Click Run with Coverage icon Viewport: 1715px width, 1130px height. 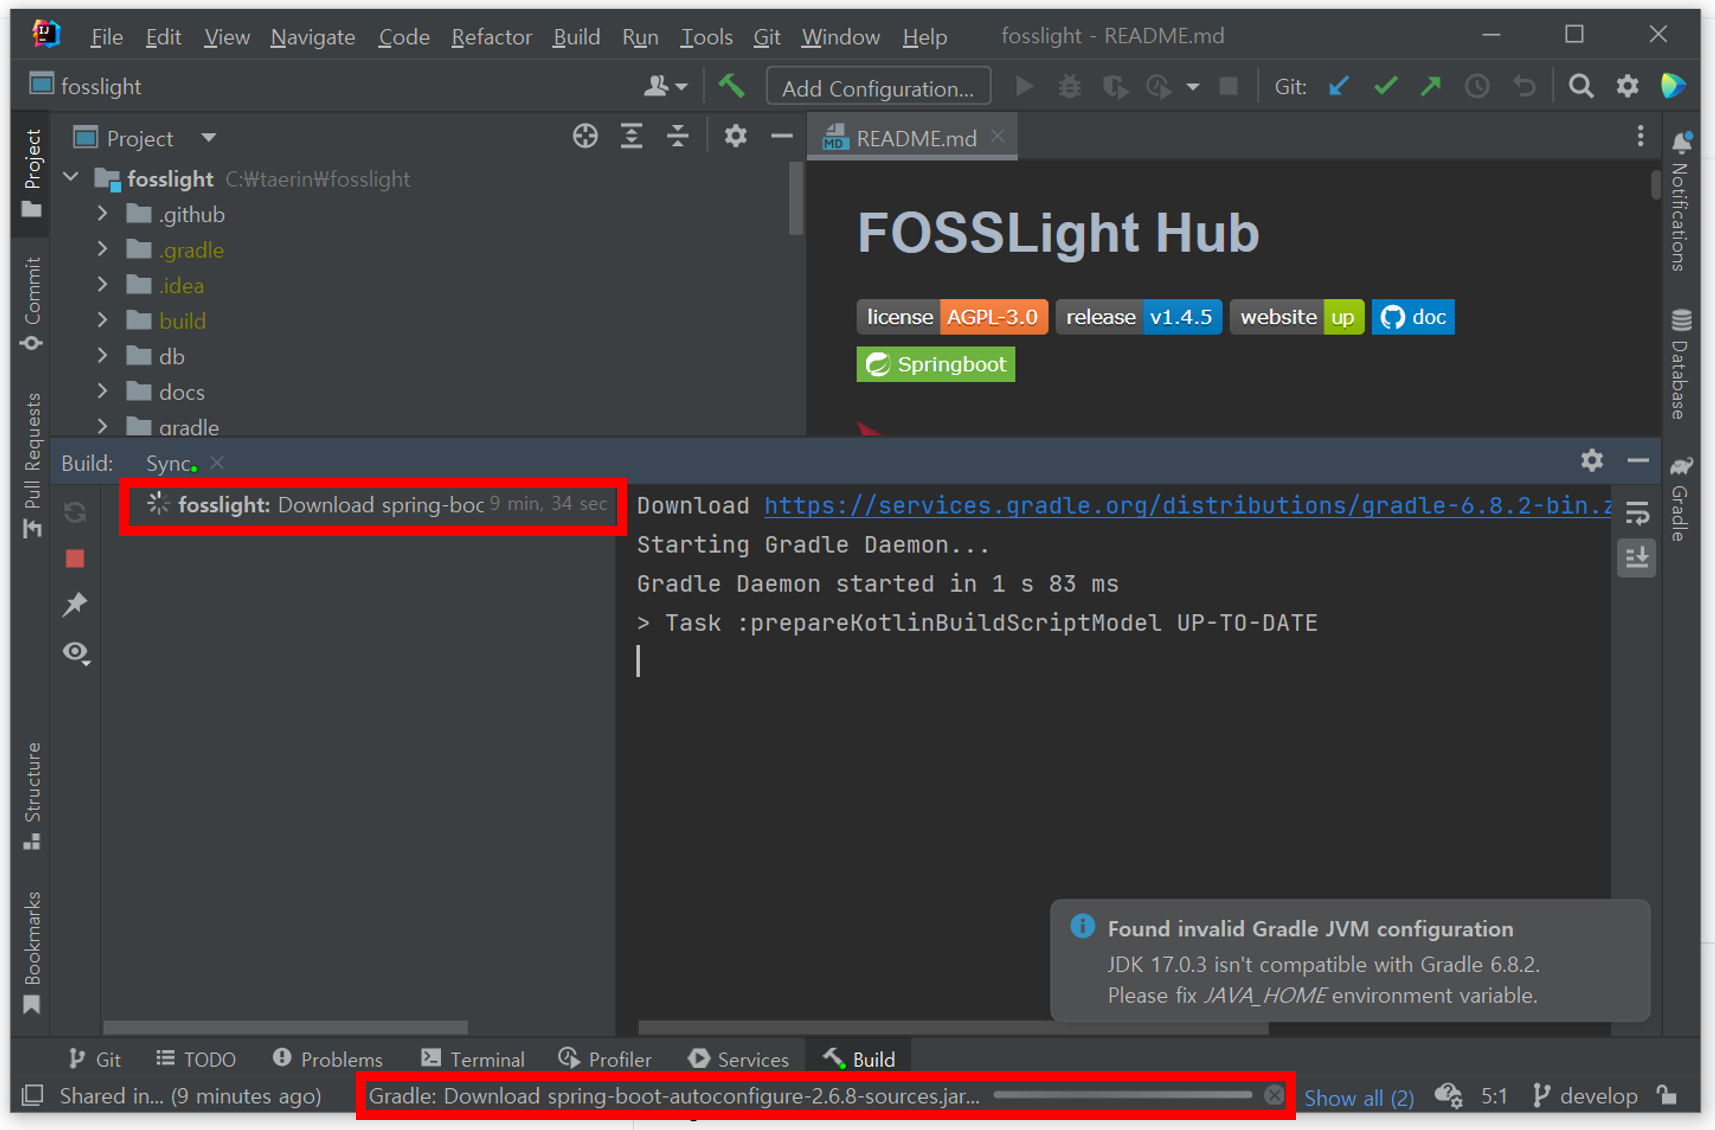click(1115, 87)
